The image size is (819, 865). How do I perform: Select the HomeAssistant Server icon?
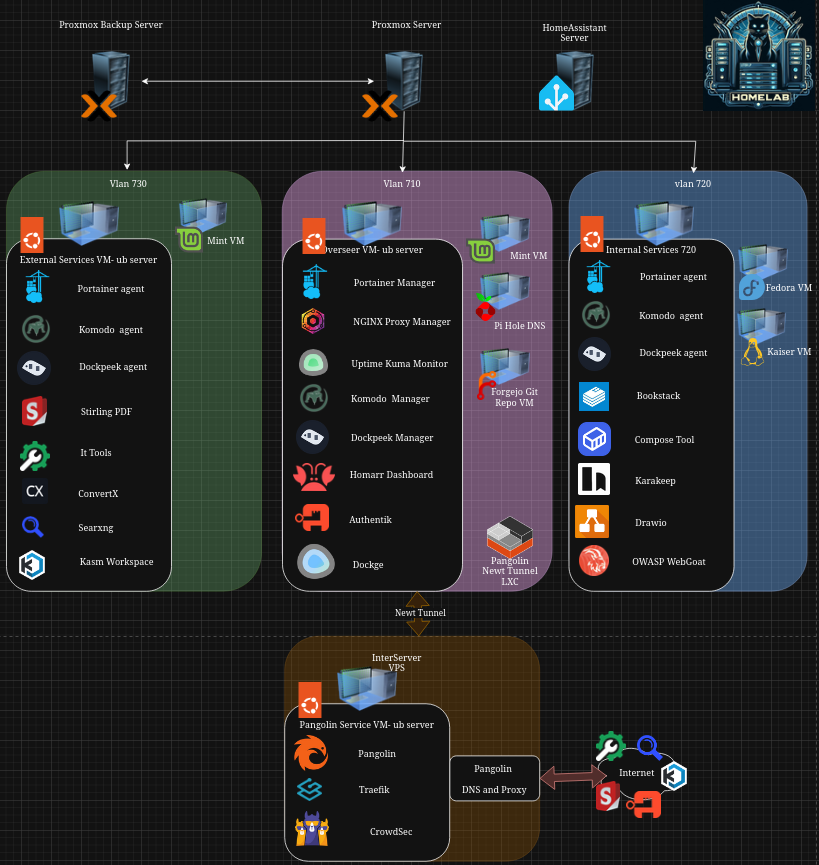coord(566,84)
